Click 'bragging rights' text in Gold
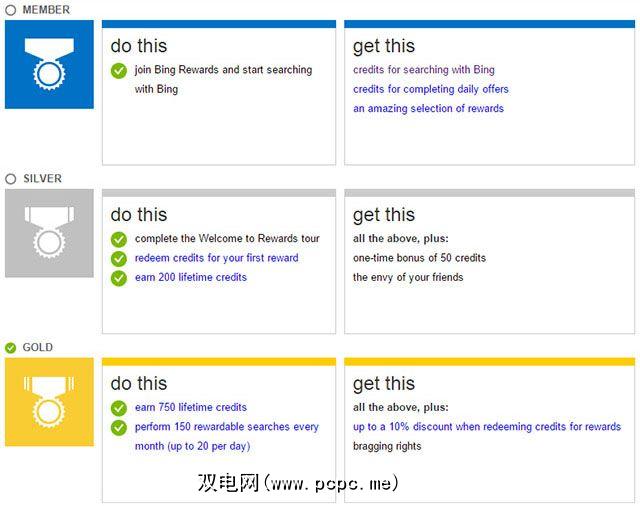 (387, 446)
